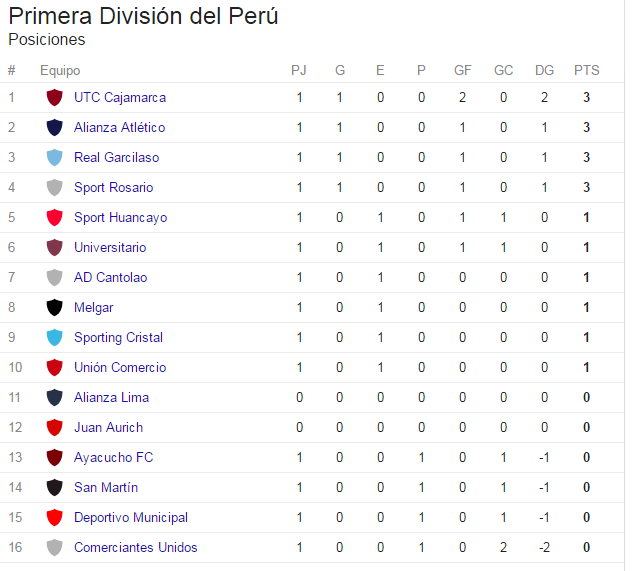634x571 pixels.
Task: Click the San Martín black shield icon
Action: (55, 488)
